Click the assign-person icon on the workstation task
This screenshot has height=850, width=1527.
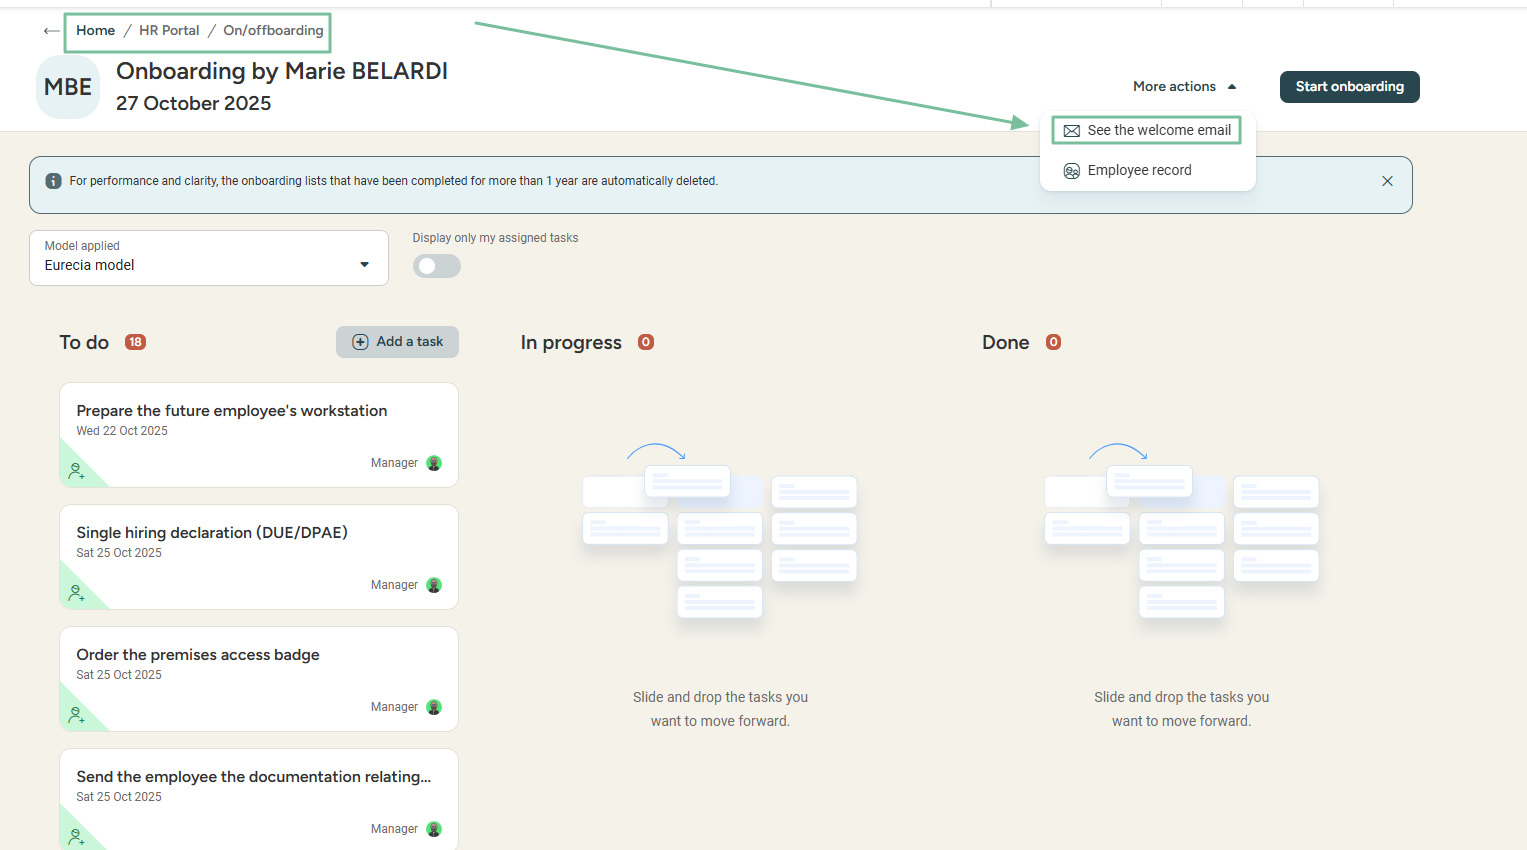76,471
